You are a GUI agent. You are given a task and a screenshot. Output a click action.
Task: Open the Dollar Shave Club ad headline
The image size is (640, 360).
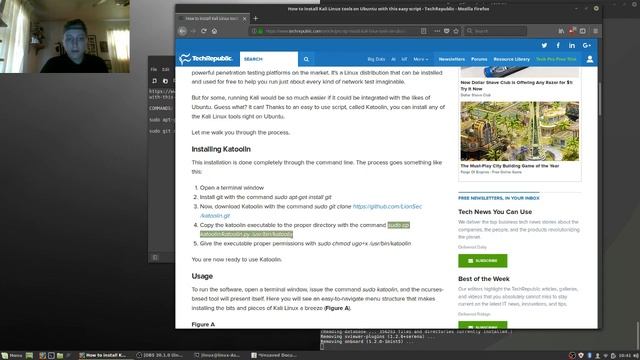click(x=516, y=85)
